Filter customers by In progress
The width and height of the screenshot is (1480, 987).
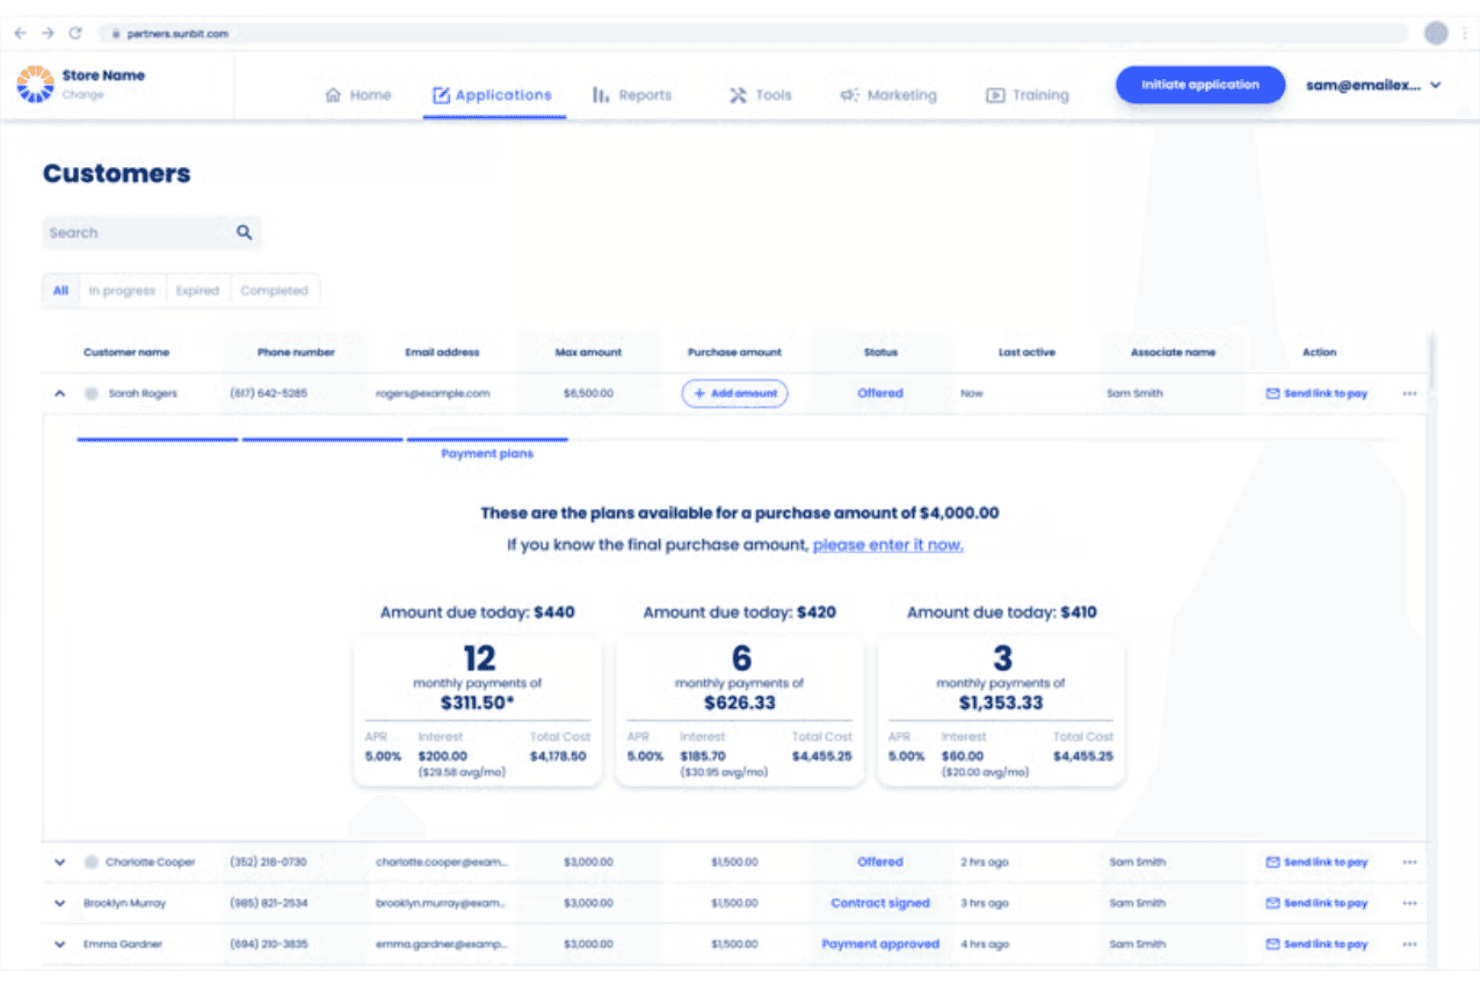pos(122,290)
